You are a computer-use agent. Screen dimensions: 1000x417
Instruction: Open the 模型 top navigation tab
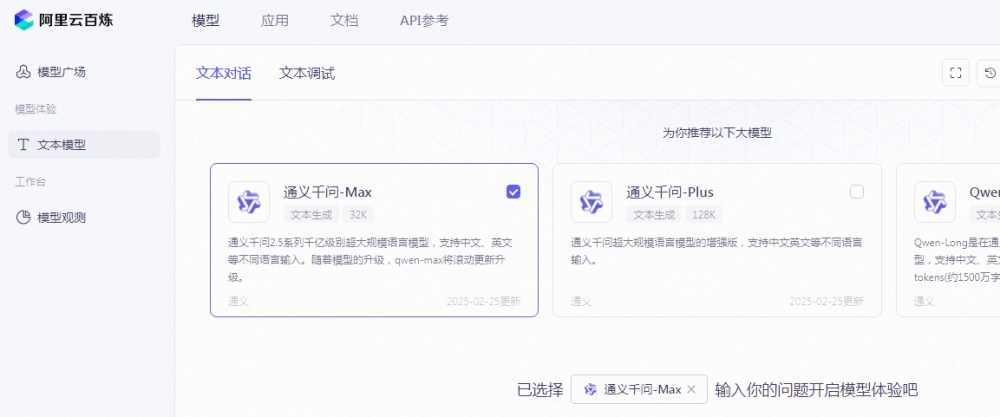(x=205, y=20)
